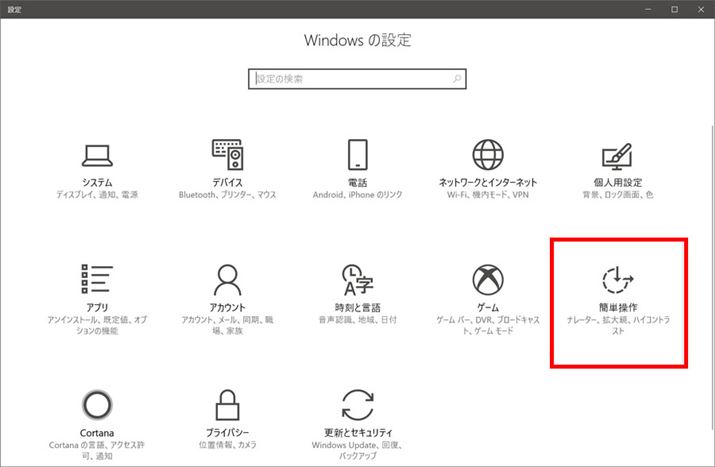Click the 個人用設定 title label
Screen dimensions: 715x467
(617, 182)
